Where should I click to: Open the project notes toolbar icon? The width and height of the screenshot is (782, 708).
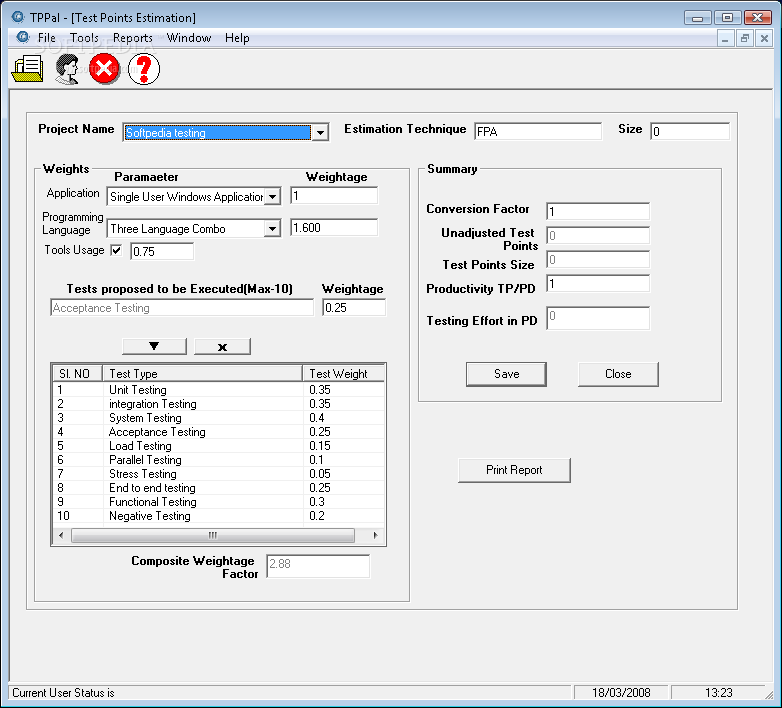click(x=27, y=68)
